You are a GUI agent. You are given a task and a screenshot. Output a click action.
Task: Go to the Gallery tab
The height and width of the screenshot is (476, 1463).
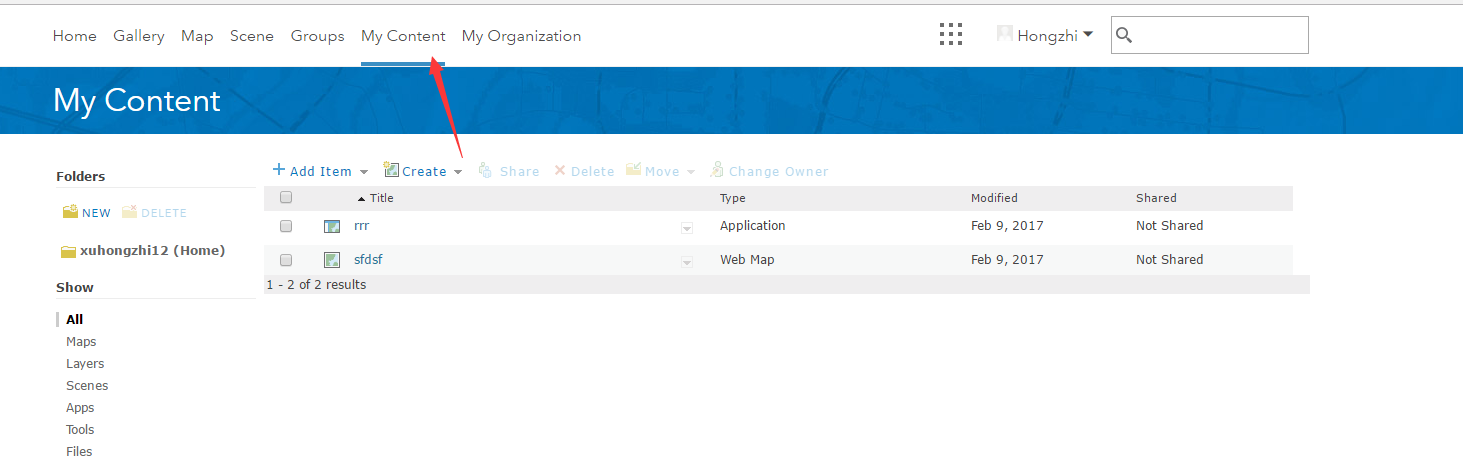(x=138, y=36)
